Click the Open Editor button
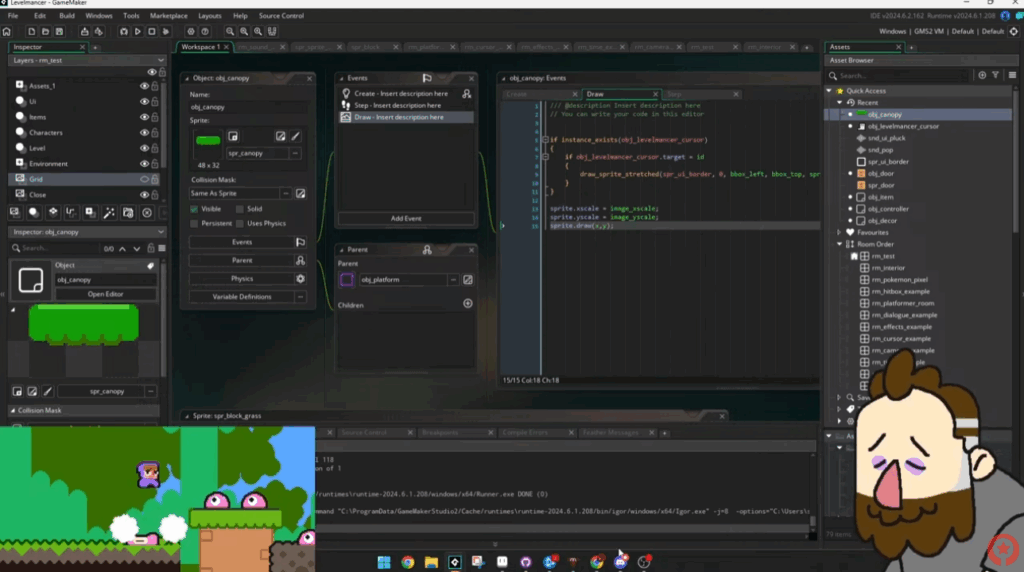Viewport: 1024px width, 572px height. (x=104, y=294)
